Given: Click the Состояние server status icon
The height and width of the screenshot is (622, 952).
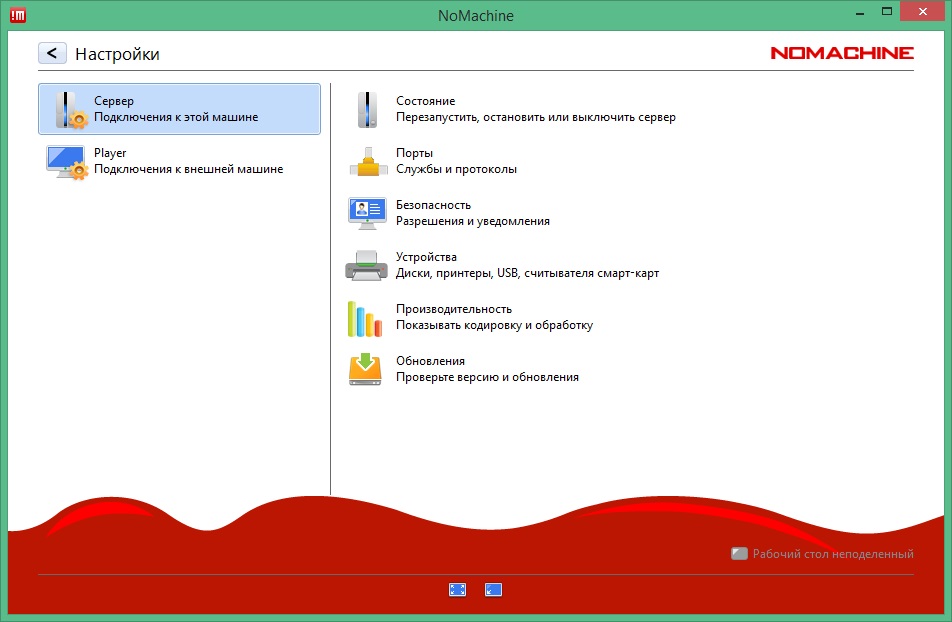Looking at the screenshot, I should point(368,108).
